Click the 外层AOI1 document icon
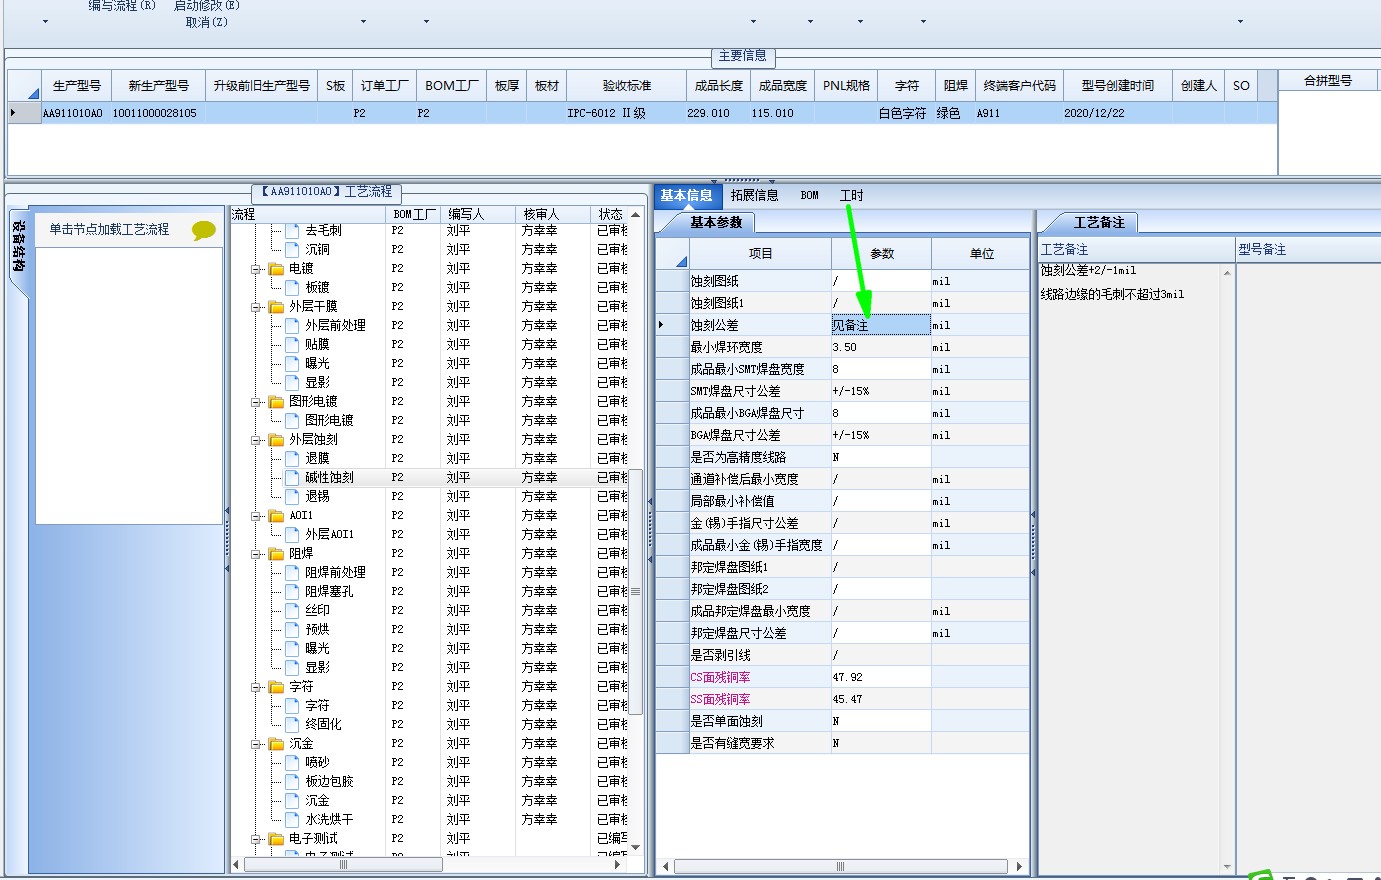The width and height of the screenshot is (1381, 880). pyautogui.click(x=292, y=535)
